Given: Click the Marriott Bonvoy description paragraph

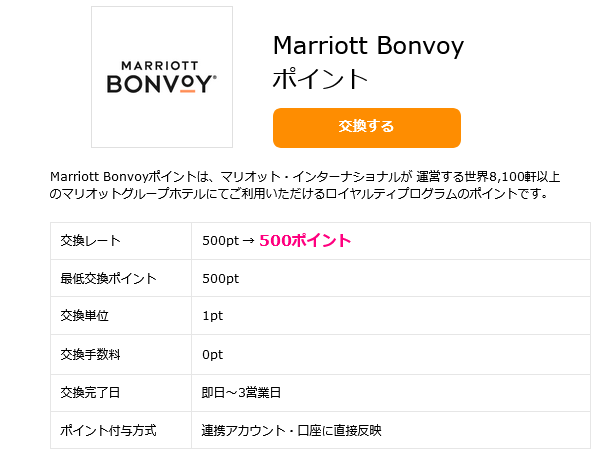Looking at the screenshot, I should (305, 185).
